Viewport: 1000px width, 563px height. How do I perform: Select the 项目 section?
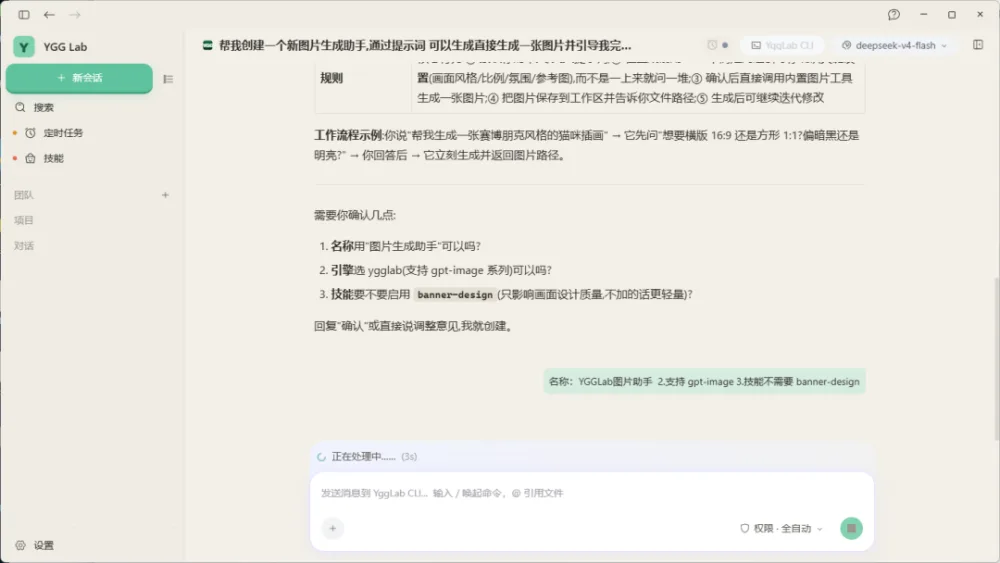(24, 221)
